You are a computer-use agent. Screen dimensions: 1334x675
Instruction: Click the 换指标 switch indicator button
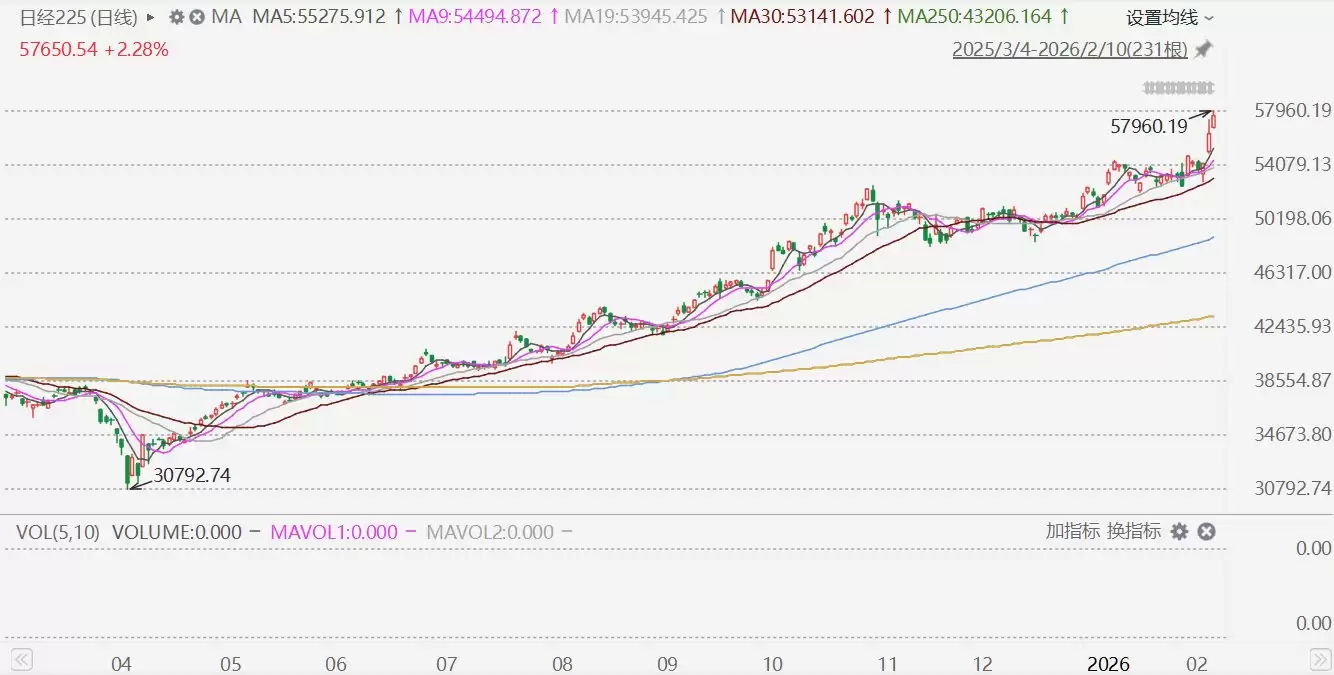pyautogui.click(x=1133, y=531)
